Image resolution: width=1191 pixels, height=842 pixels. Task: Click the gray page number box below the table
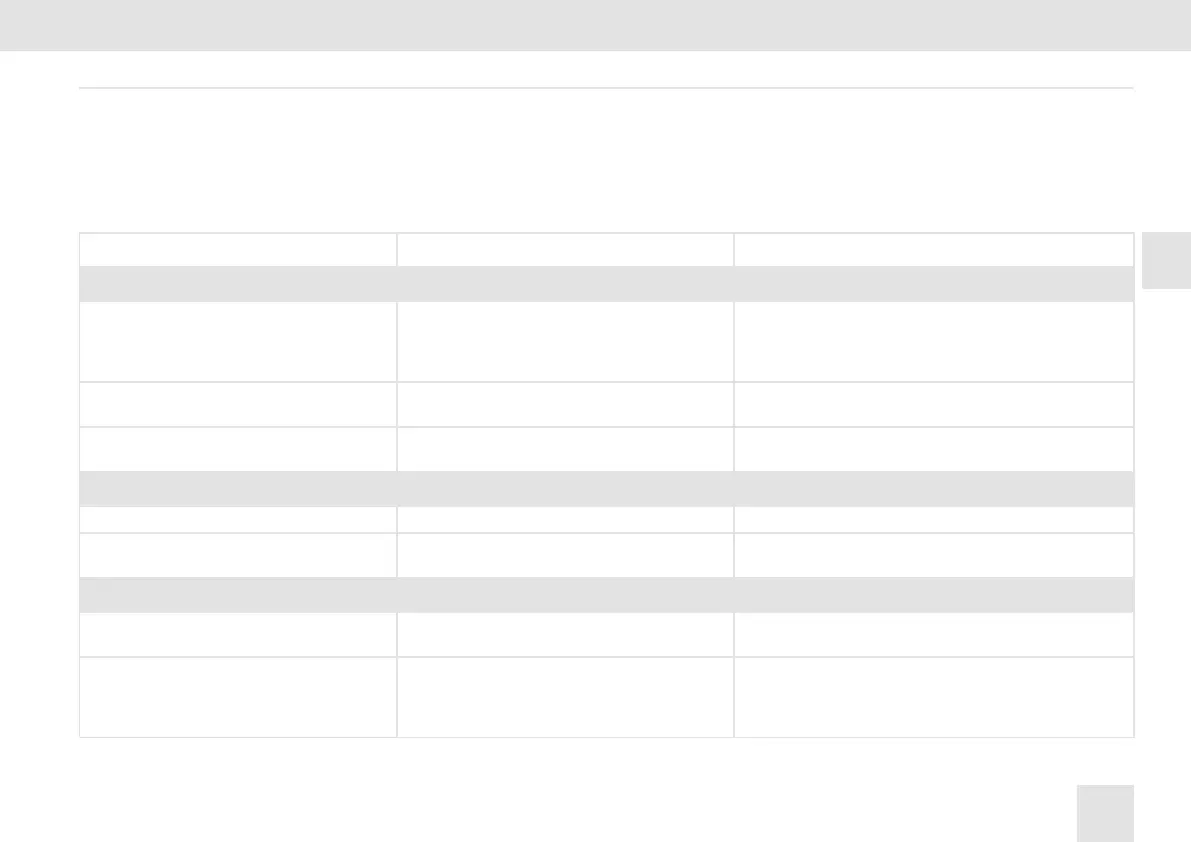pyautogui.click(x=1106, y=813)
